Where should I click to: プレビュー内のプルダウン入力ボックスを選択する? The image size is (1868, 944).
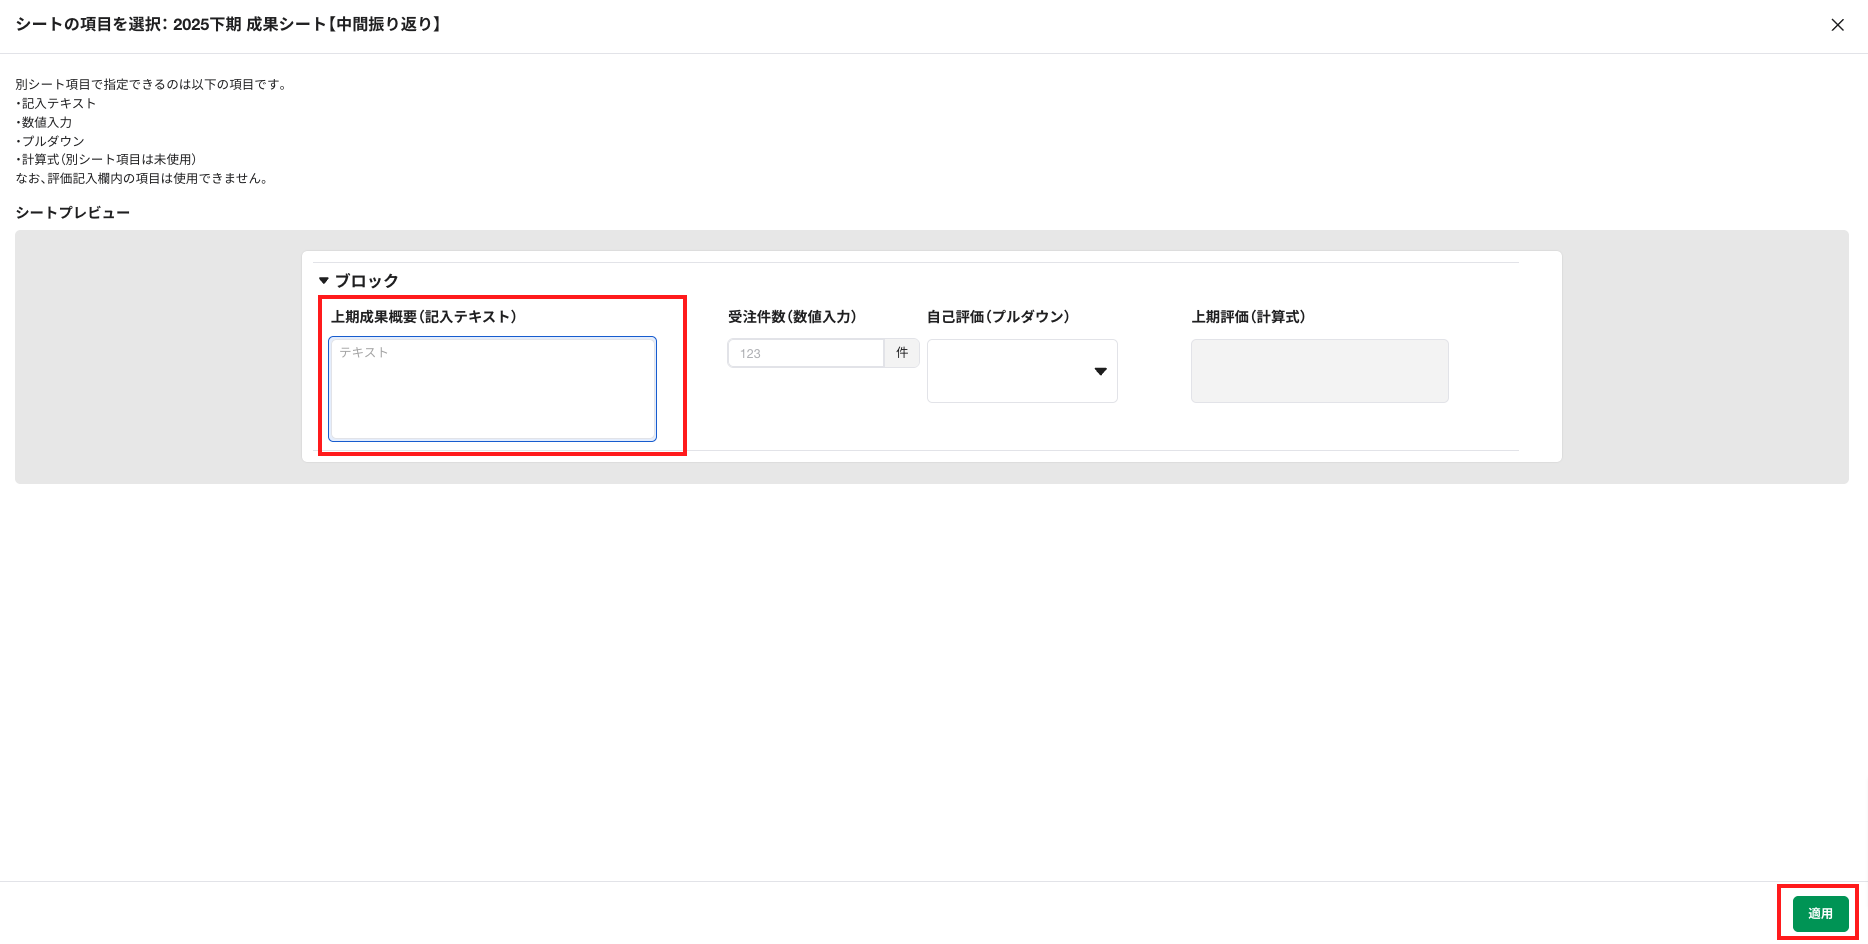click(1021, 370)
